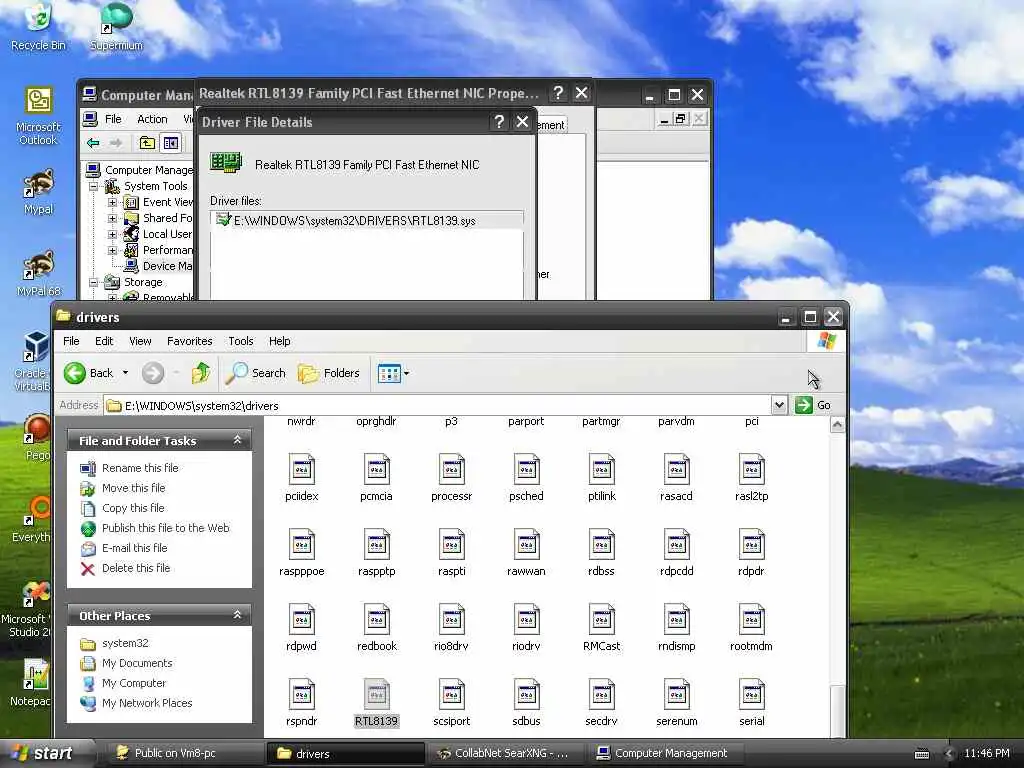The height and width of the screenshot is (768, 1024).
Task: Click Copy this file link
Action: 133,508
